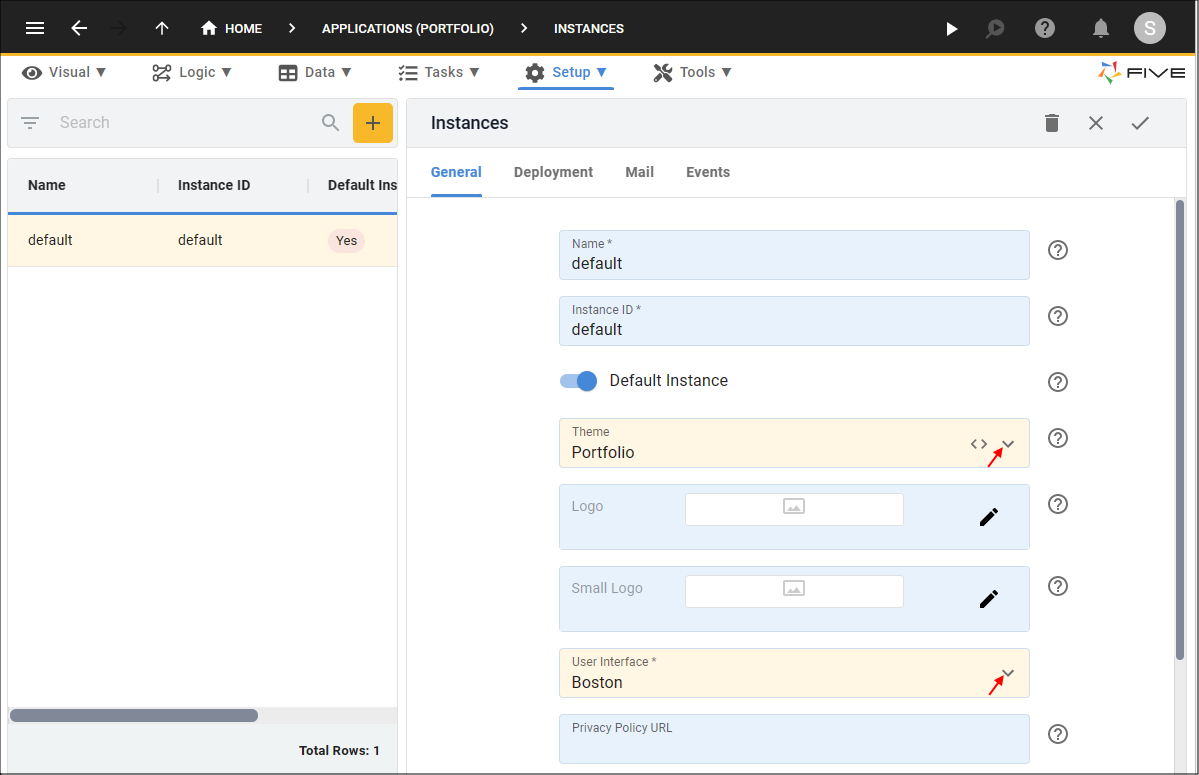Cancel editing with X icon
This screenshot has height=775, width=1199.
[1096, 123]
